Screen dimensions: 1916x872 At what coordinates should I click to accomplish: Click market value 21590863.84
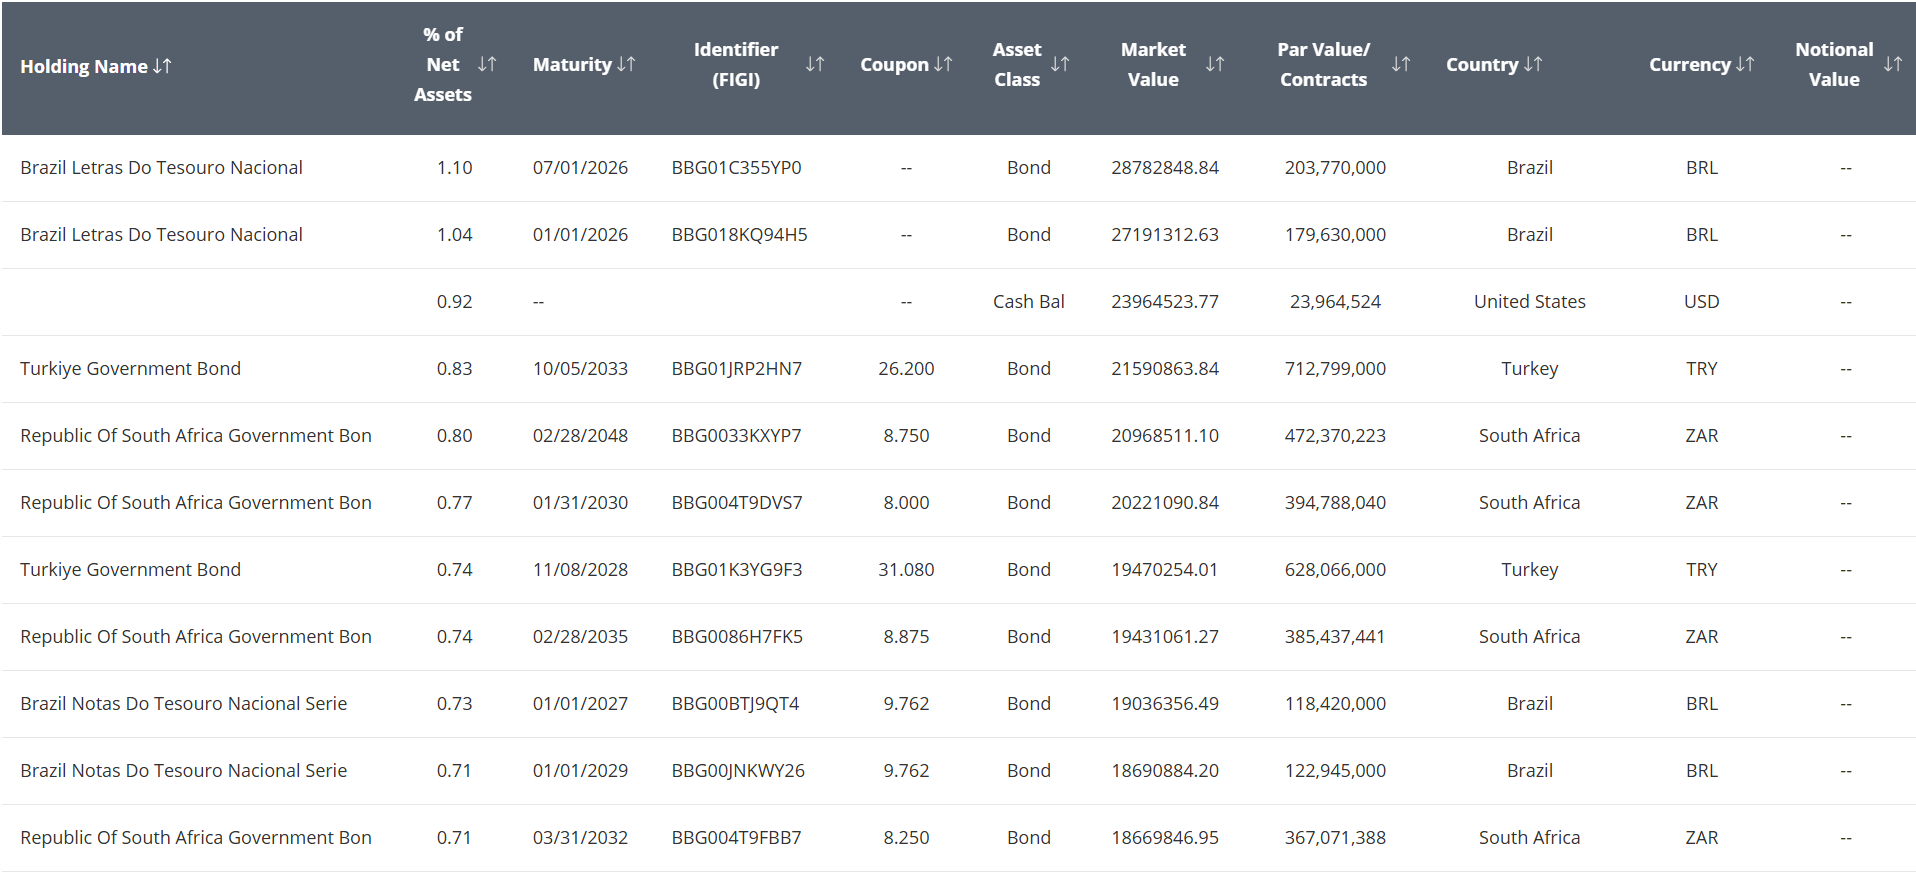point(1165,368)
